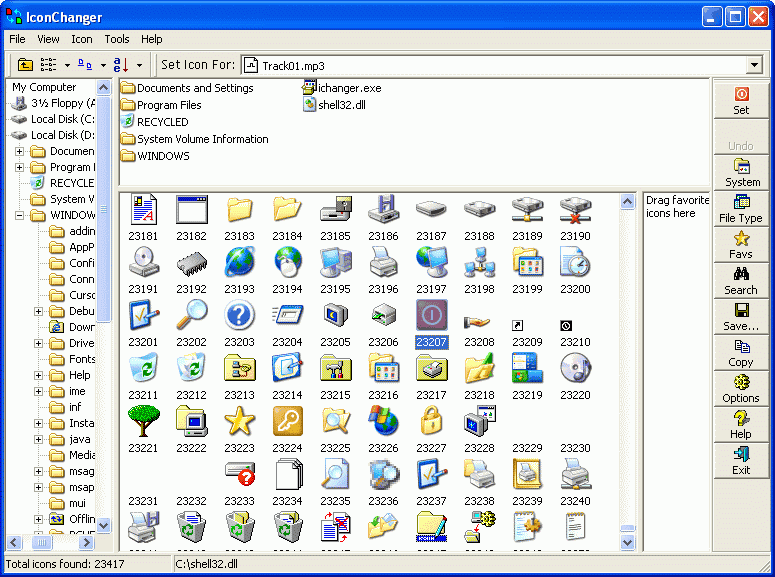Viewport: 775px width, 577px height.
Task: Click the Save floppy button
Action: (741, 317)
